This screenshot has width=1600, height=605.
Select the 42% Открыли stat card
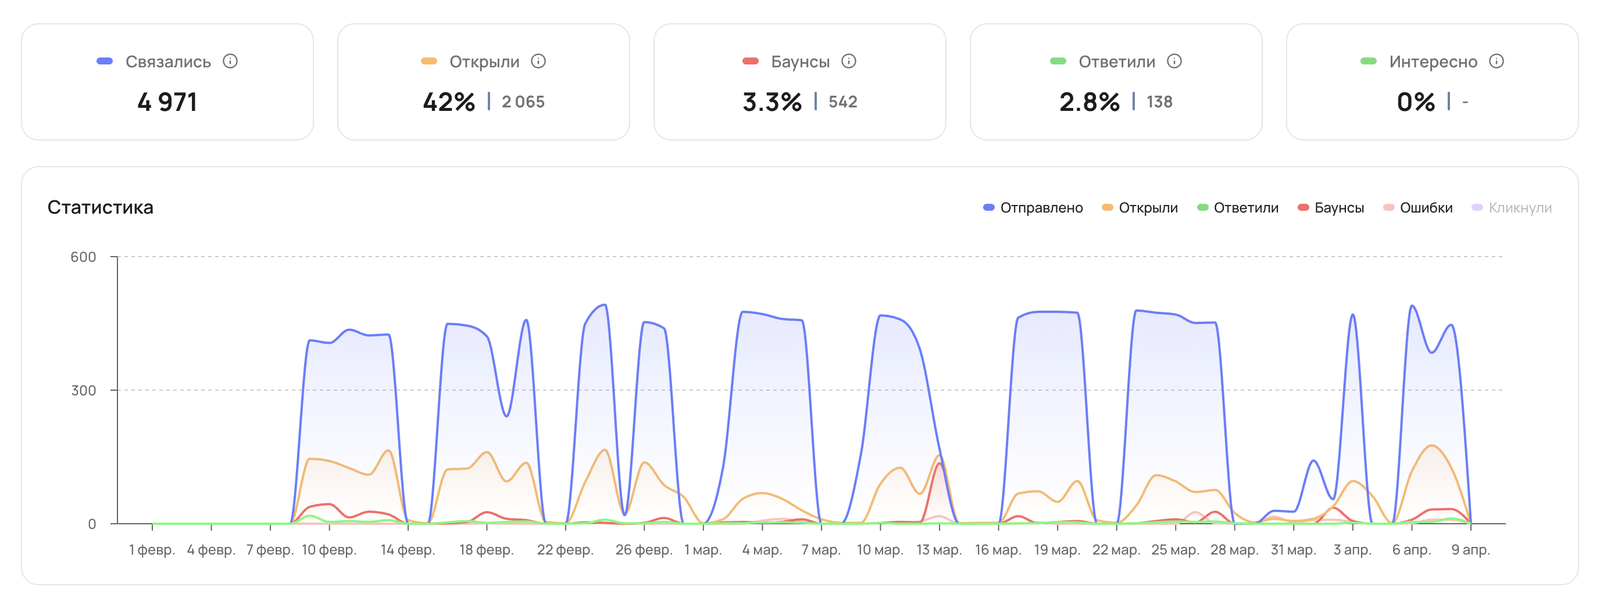coord(483,82)
